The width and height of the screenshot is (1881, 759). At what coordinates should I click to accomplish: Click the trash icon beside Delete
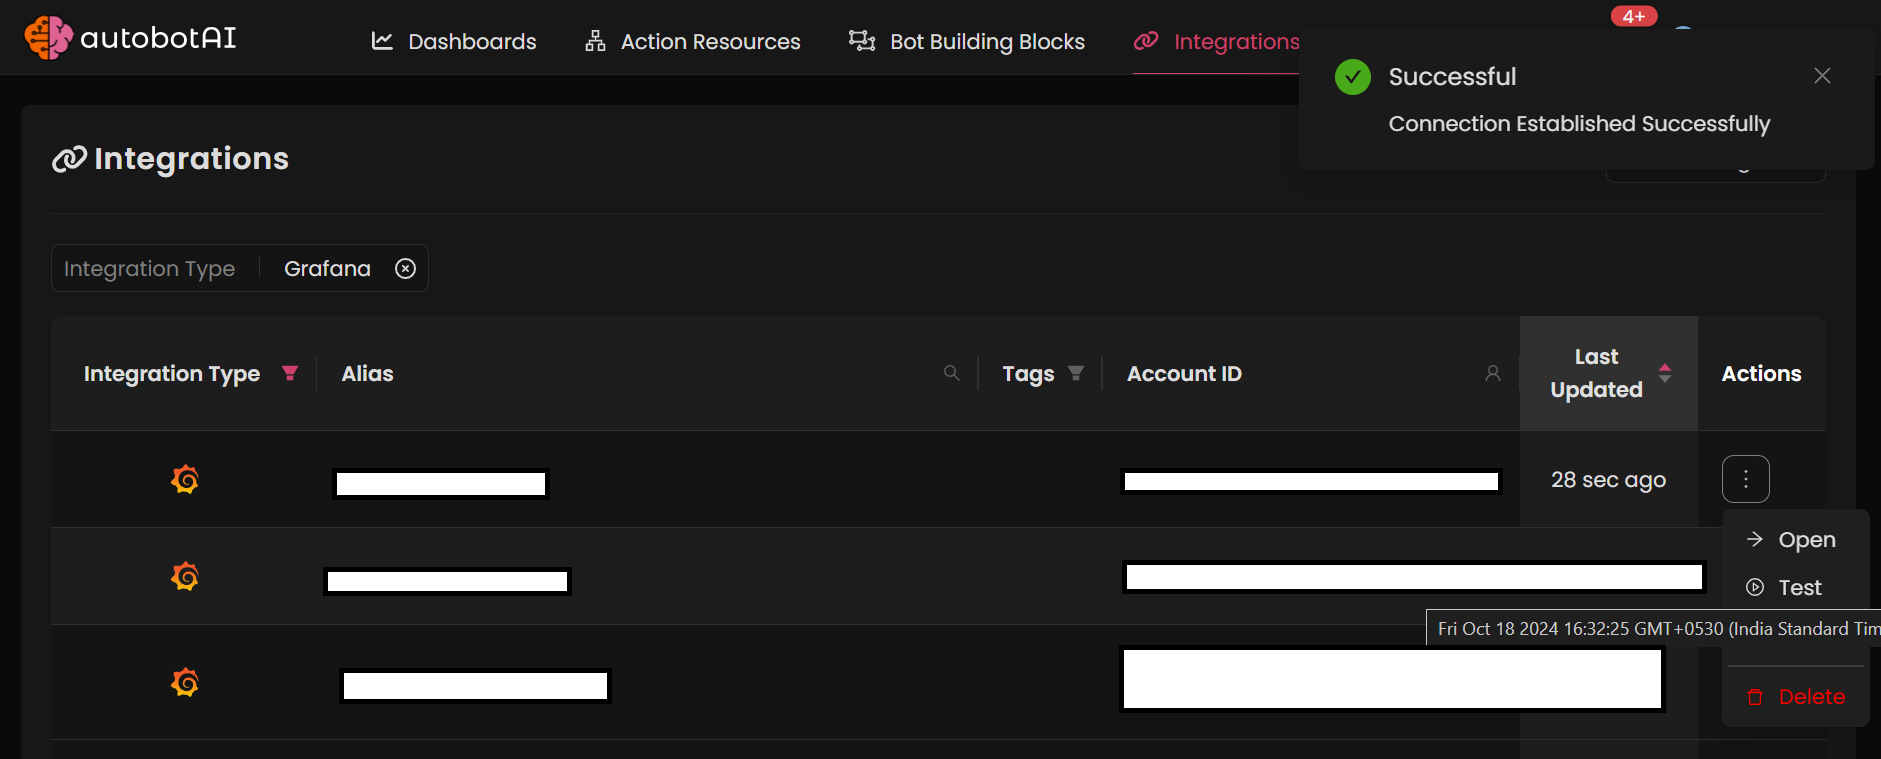[x=1755, y=697]
